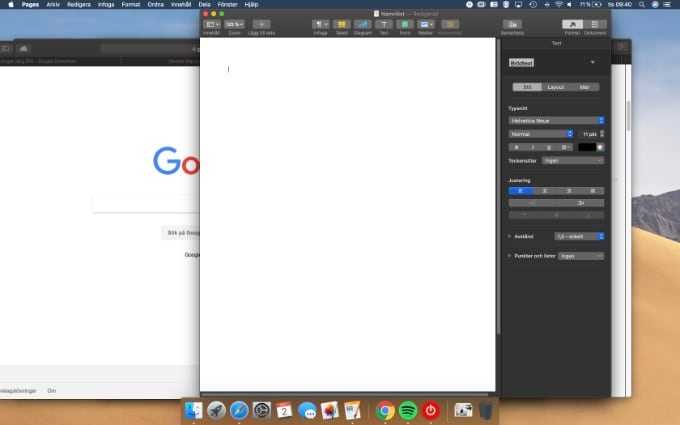The width and height of the screenshot is (680, 425).
Task: Open the Helvetica Neue font dropdown
Action: (556, 121)
